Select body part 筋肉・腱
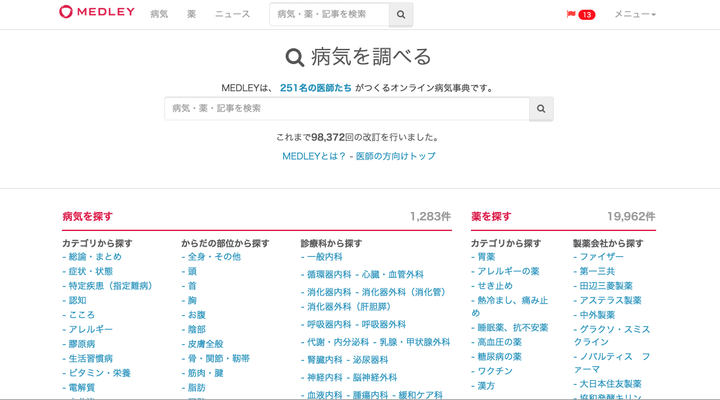This screenshot has width=720, height=400. coord(205,373)
